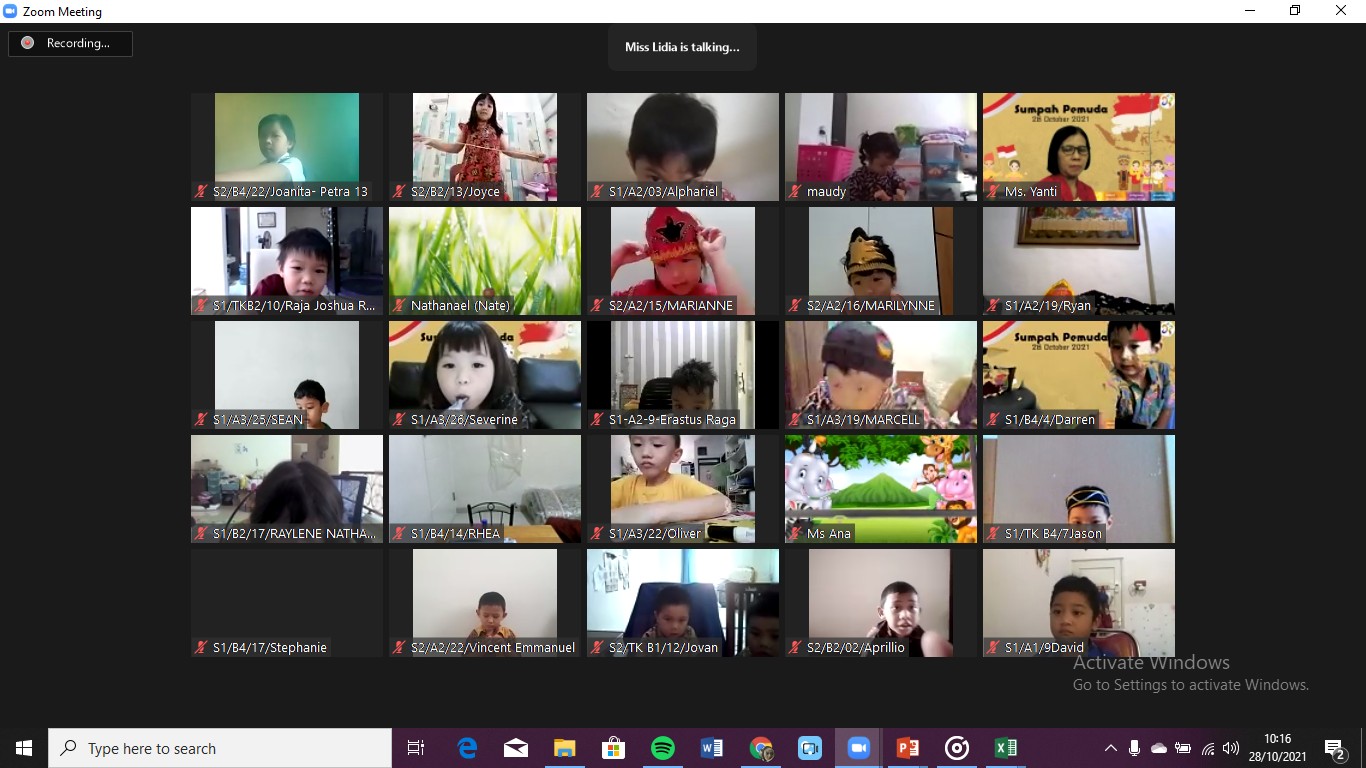This screenshot has width=1366, height=768.
Task: Open Excel from the taskbar
Action: point(1005,748)
